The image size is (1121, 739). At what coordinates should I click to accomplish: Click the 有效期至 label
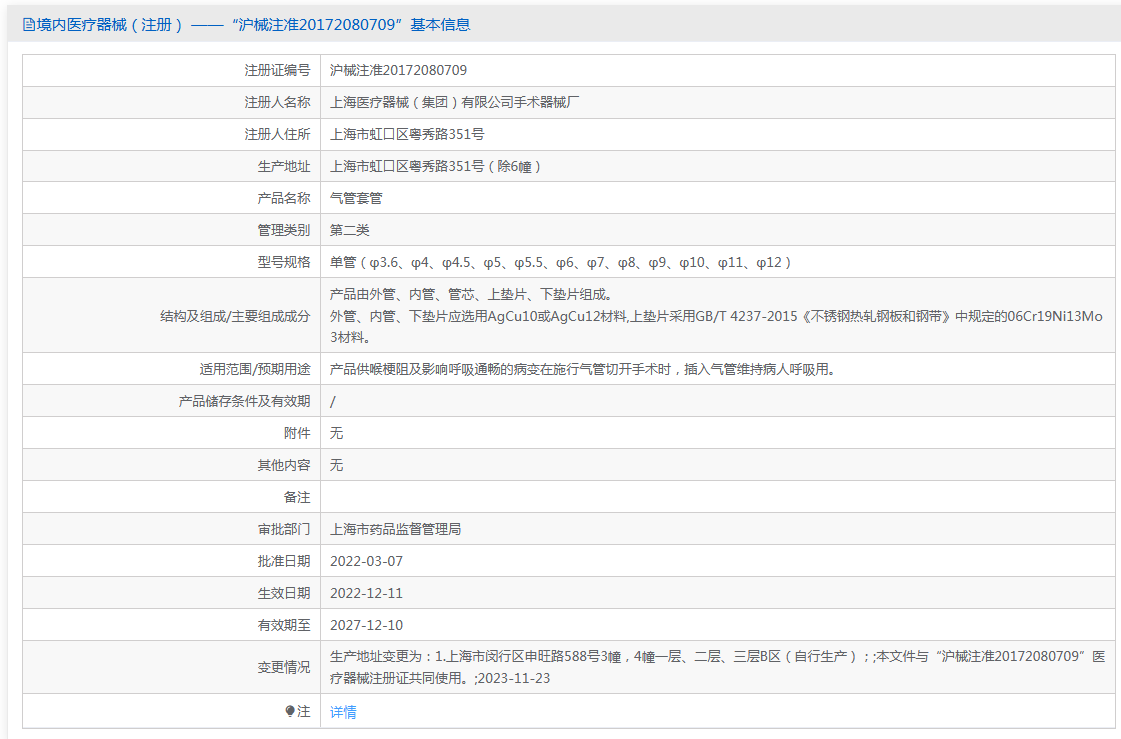click(x=284, y=625)
